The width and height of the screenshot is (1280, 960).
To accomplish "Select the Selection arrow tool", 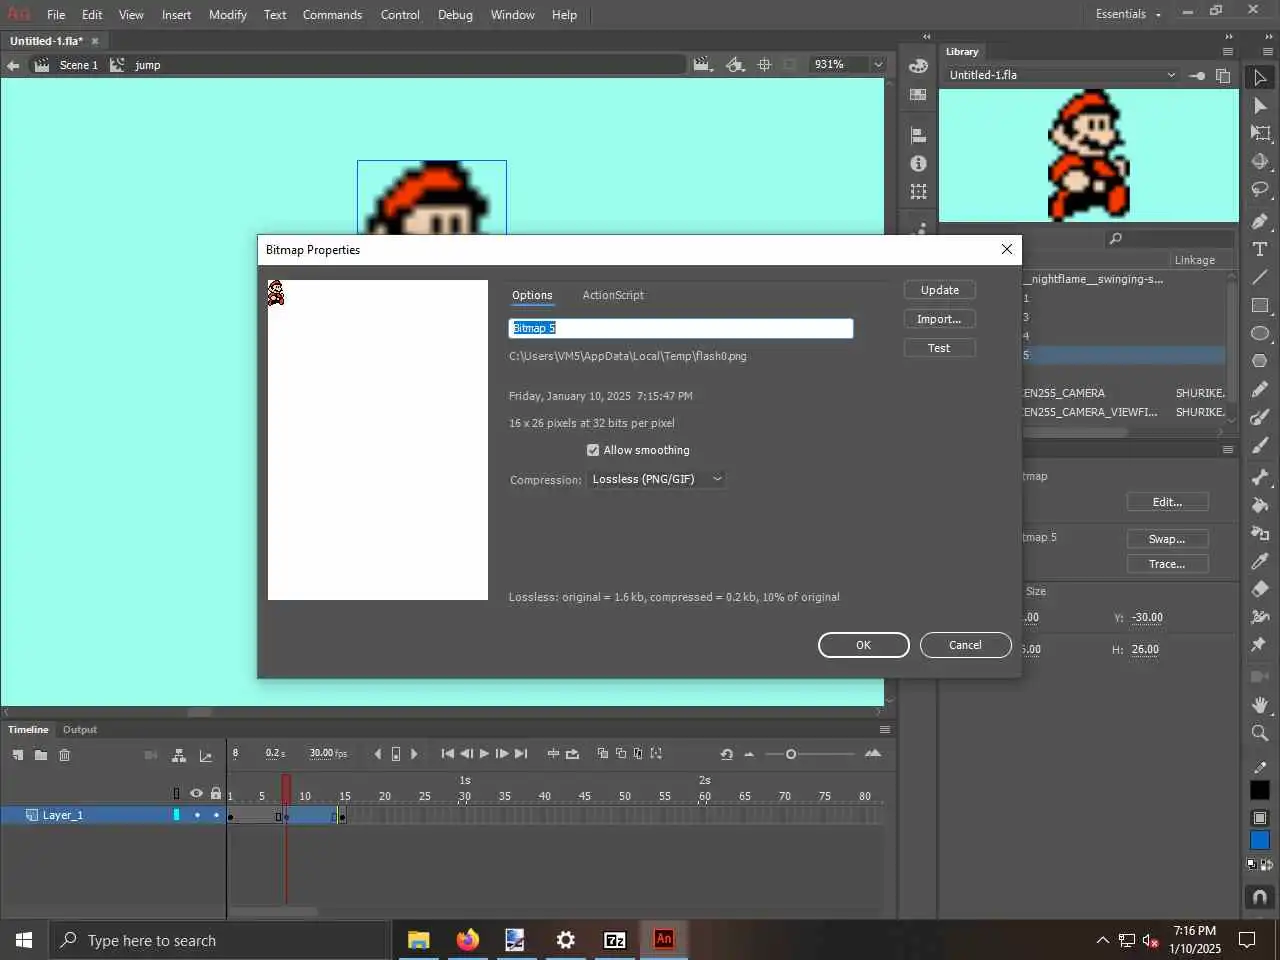I will pyautogui.click(x=1260, y=77).
